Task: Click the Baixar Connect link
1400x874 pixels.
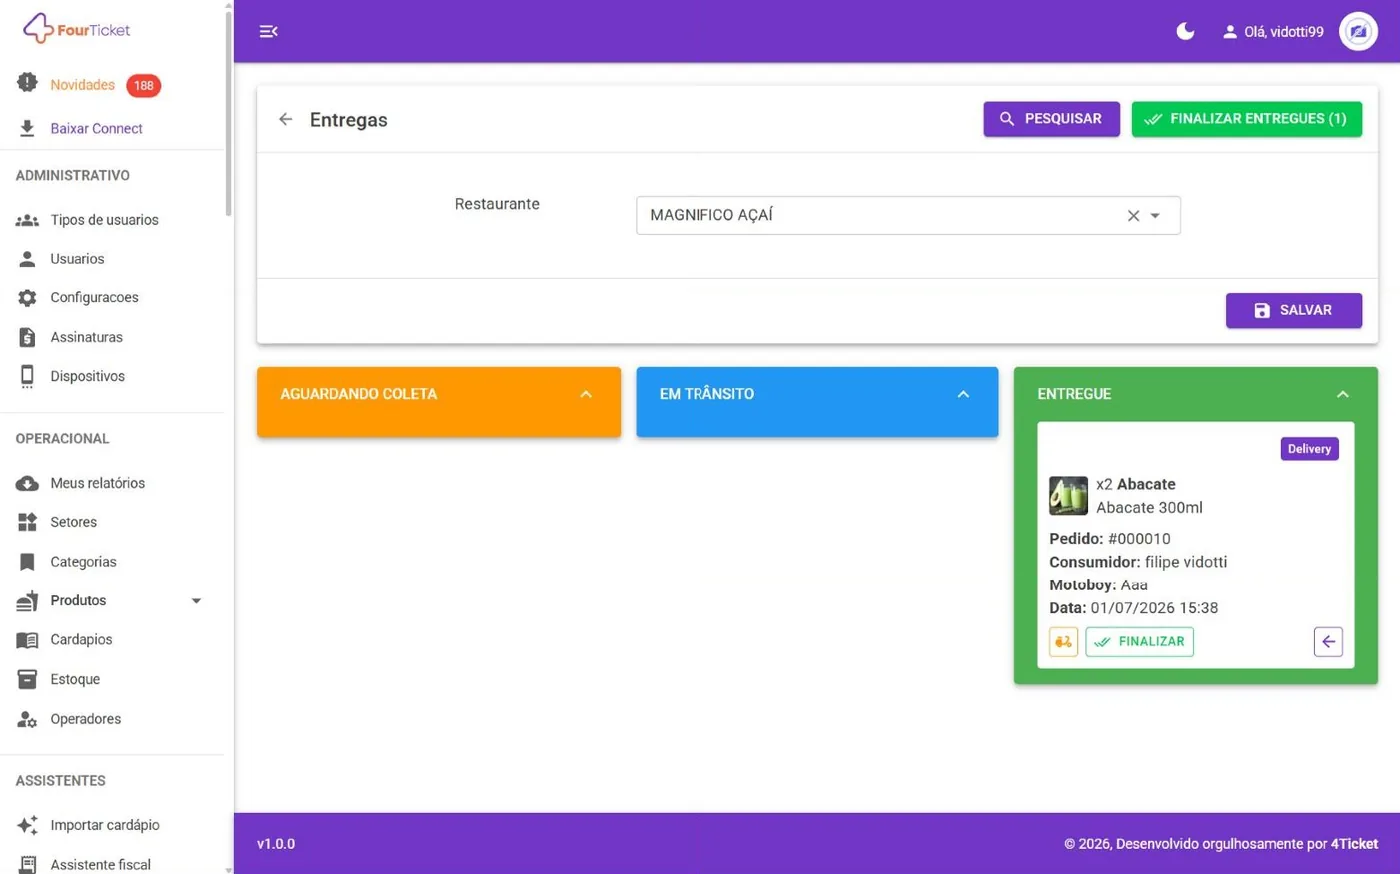Action: click(96, 128)
